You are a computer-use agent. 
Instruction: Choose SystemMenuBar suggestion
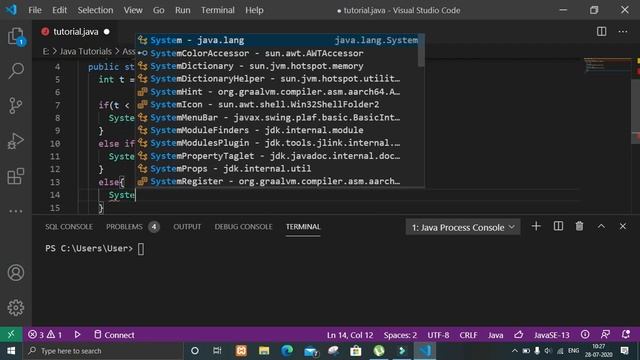278,117
